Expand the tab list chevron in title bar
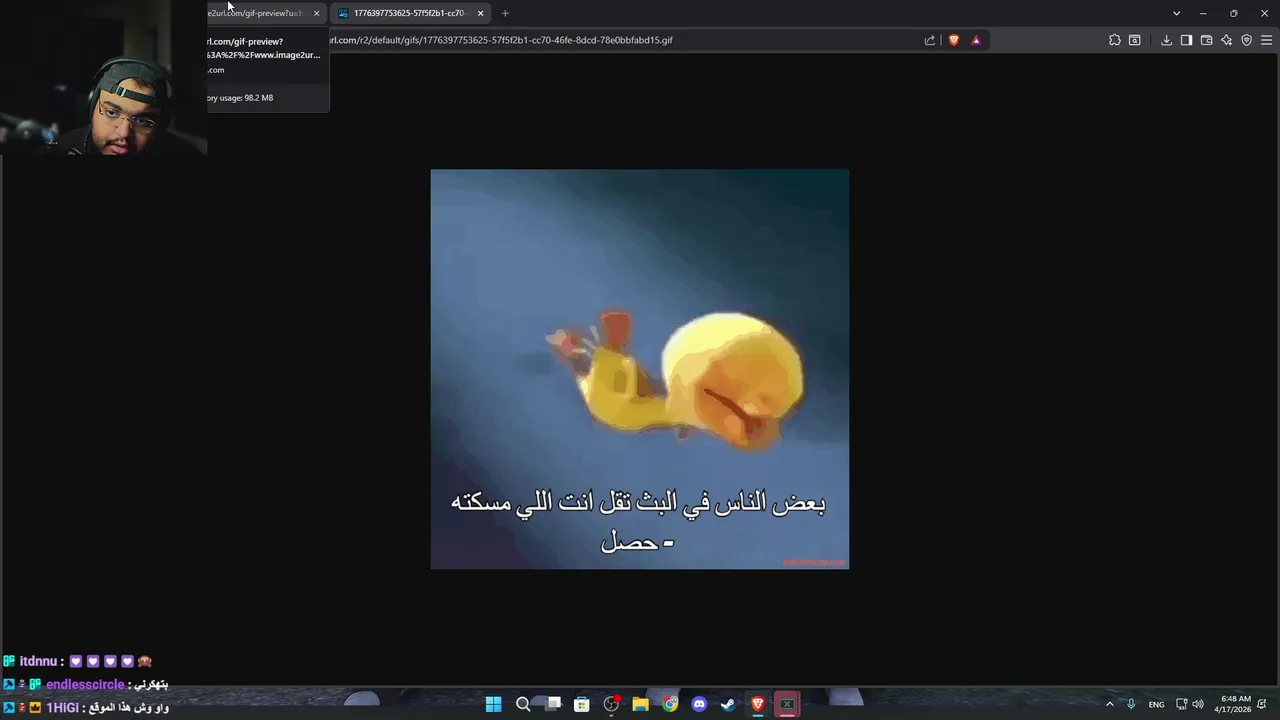Viewport: 1280px width, 720px height. point(1176,13)
